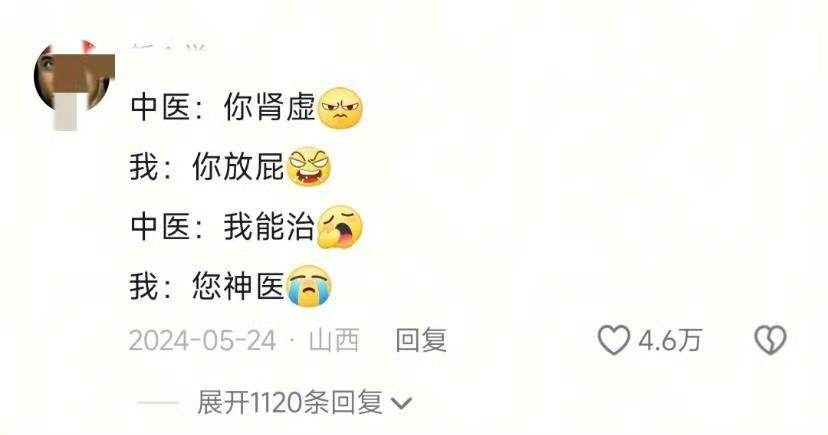Select the comment line 中医：你肾虚

coord(247,108)
